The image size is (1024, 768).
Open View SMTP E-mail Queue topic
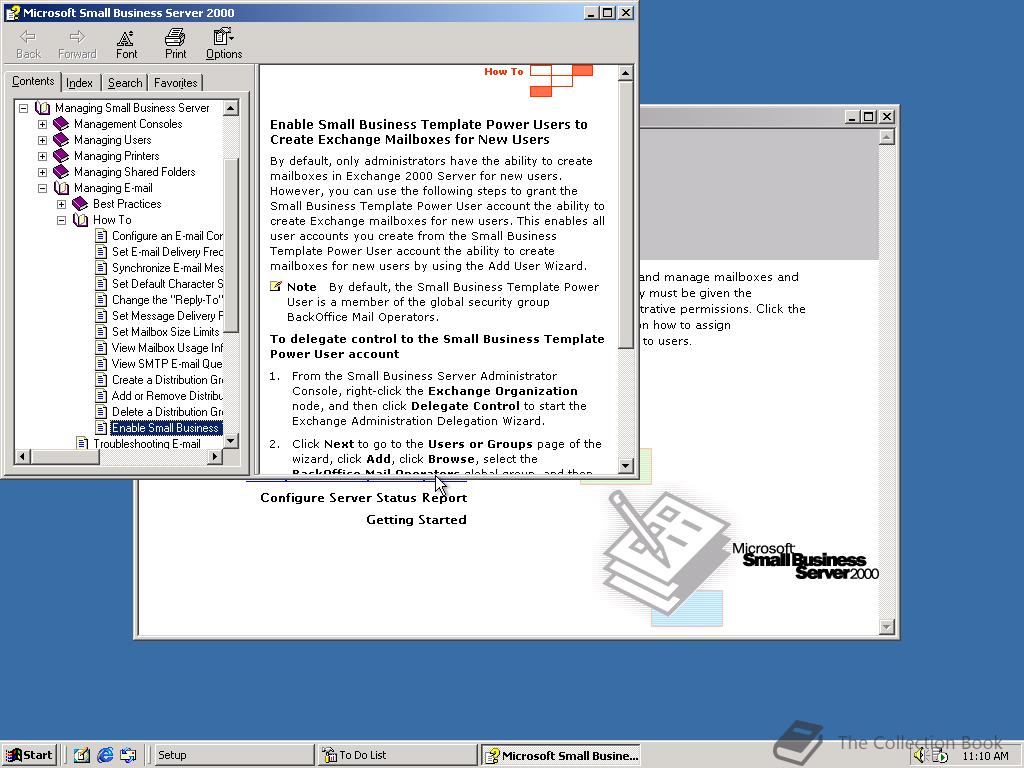pyautogui.click(x=167, y=364)
